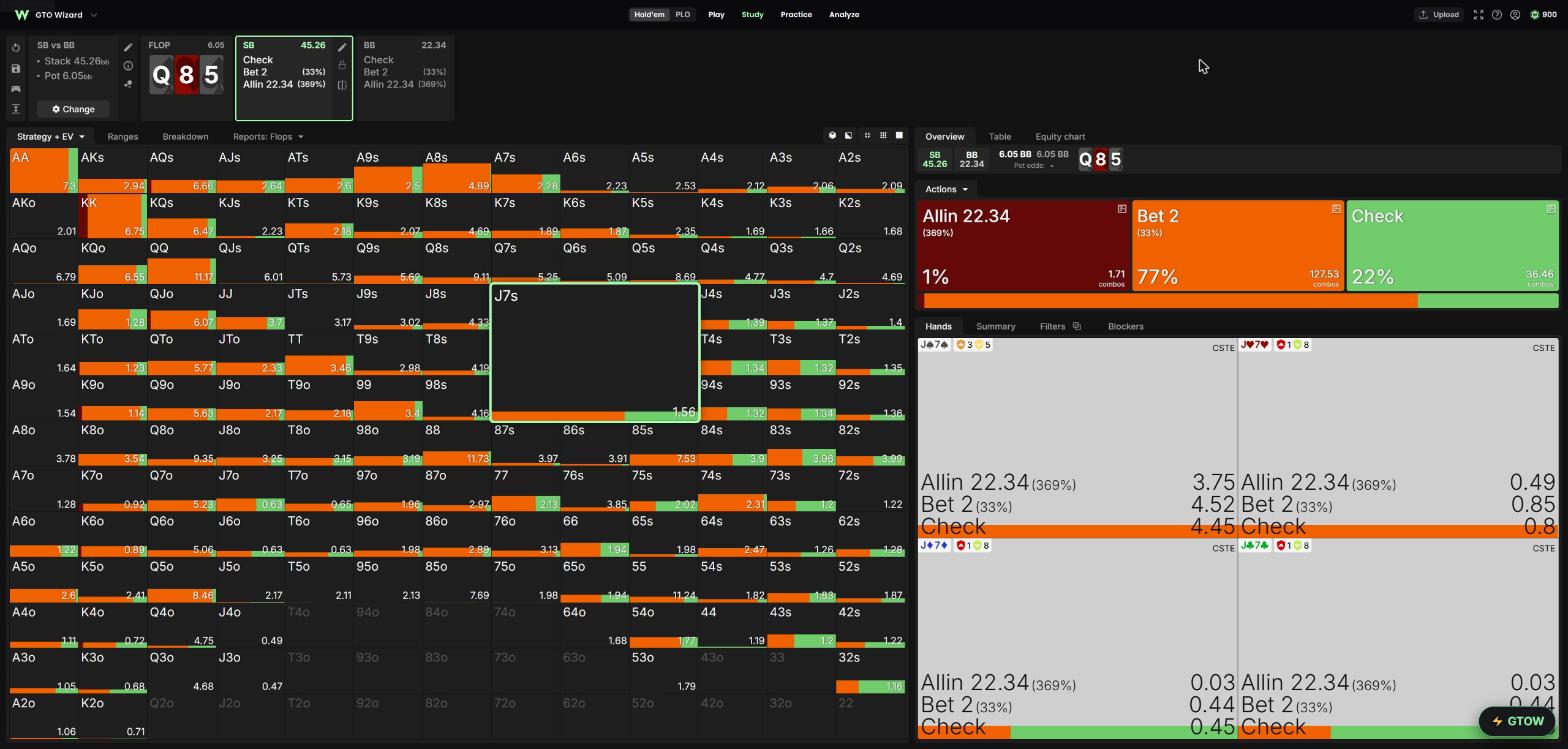This screenshot has height=749, width=1568.
Task: Expand details icon on Check action card
Action: coord(1551,209)
